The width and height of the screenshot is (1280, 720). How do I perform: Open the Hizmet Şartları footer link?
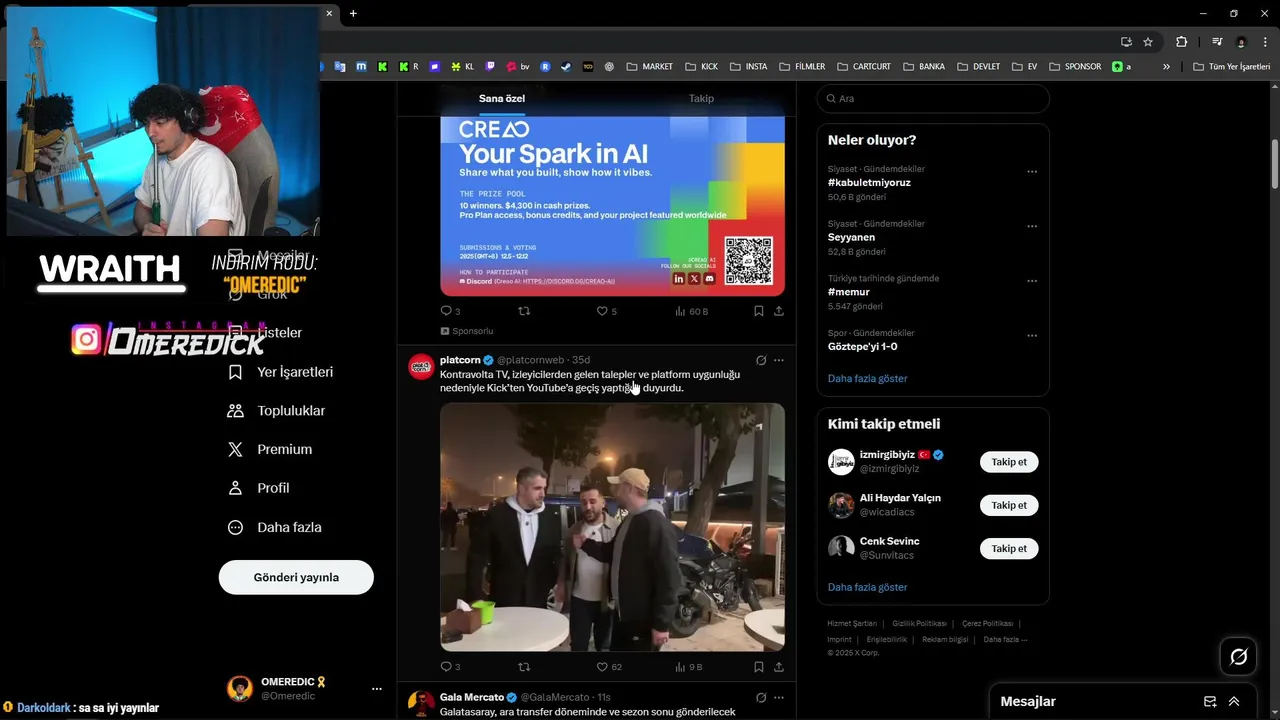tap(852, 624)
